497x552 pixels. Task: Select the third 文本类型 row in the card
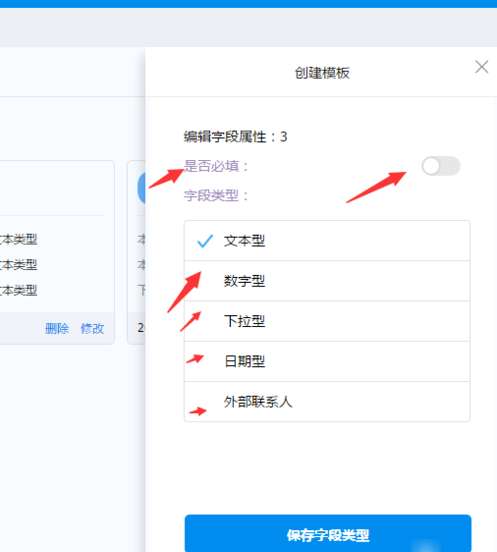[x=19, y=290]
